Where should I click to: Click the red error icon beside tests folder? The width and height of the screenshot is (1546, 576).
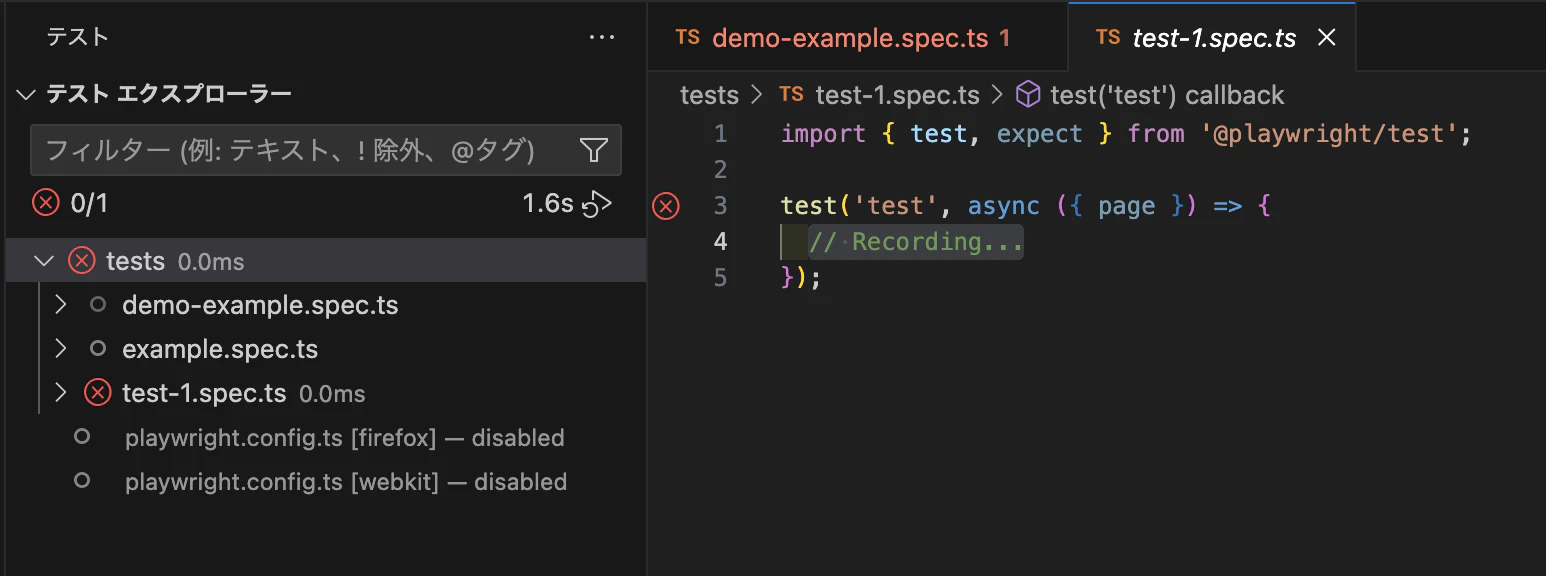pos(82,261)
